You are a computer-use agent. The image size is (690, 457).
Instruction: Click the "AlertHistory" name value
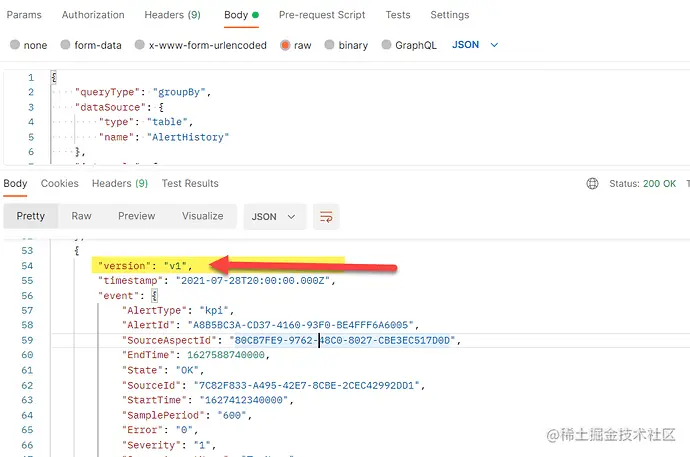coord(188,137)
